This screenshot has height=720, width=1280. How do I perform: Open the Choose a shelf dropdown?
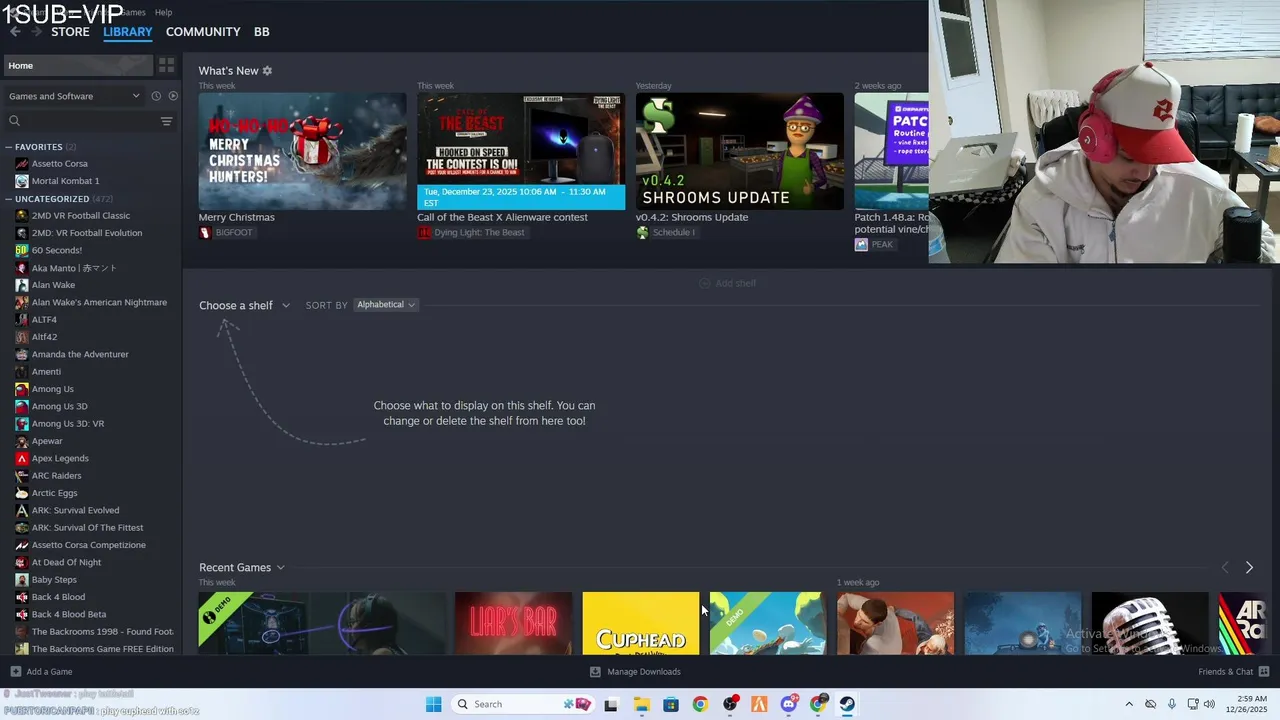click(244, 305)
